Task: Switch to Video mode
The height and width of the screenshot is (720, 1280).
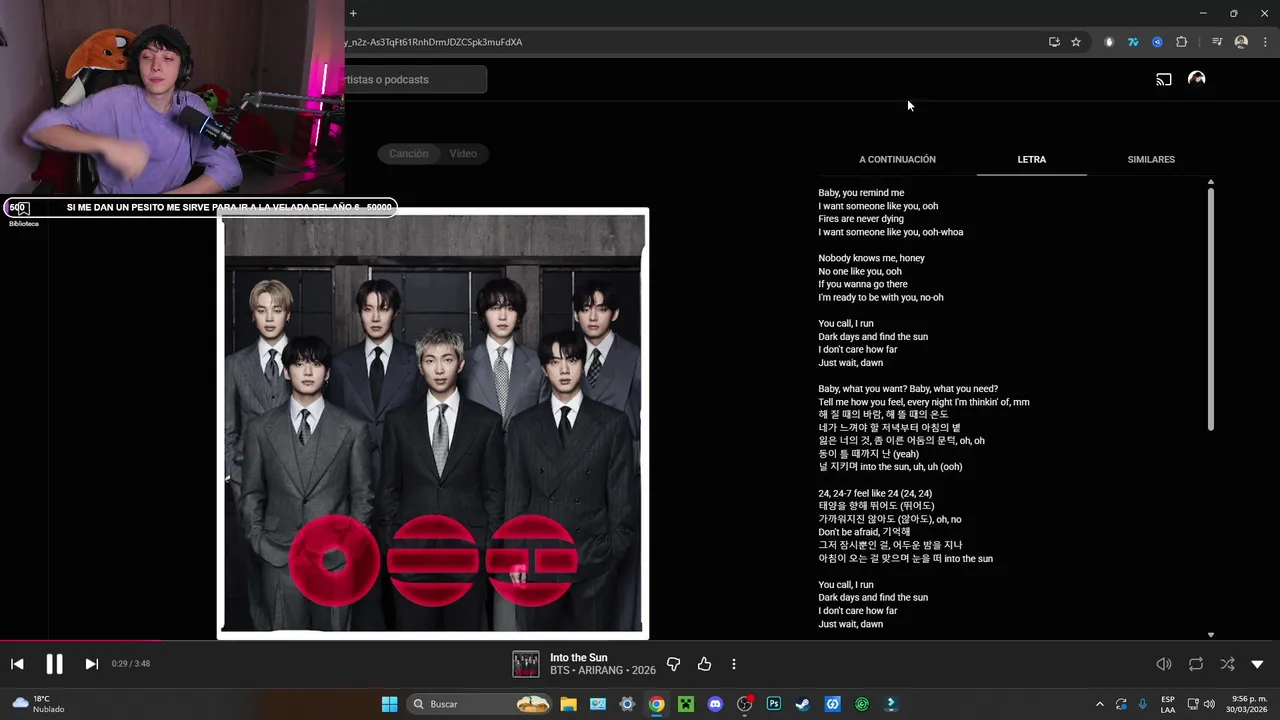Action: [463, 153]
